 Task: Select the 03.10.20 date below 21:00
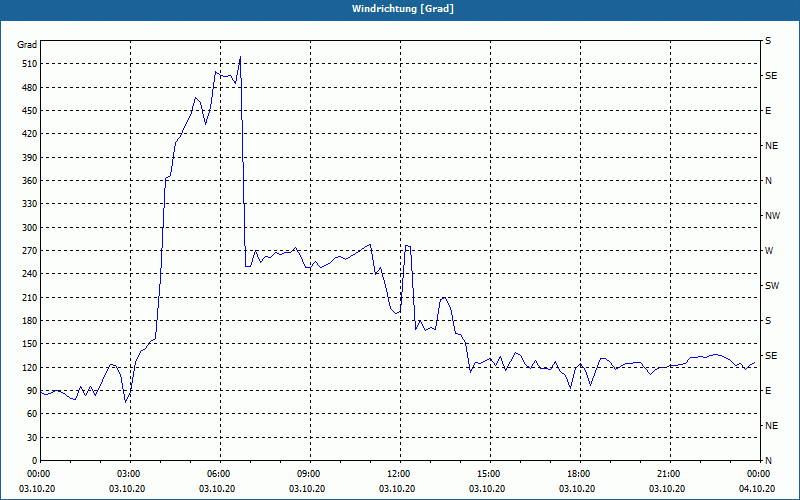click(x=667, y=489)
